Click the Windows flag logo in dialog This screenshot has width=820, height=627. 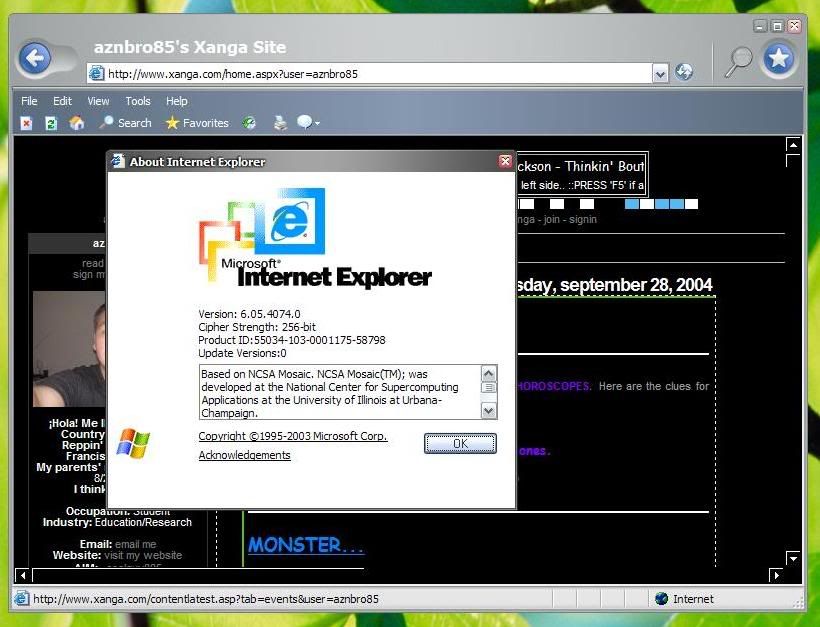133,443
